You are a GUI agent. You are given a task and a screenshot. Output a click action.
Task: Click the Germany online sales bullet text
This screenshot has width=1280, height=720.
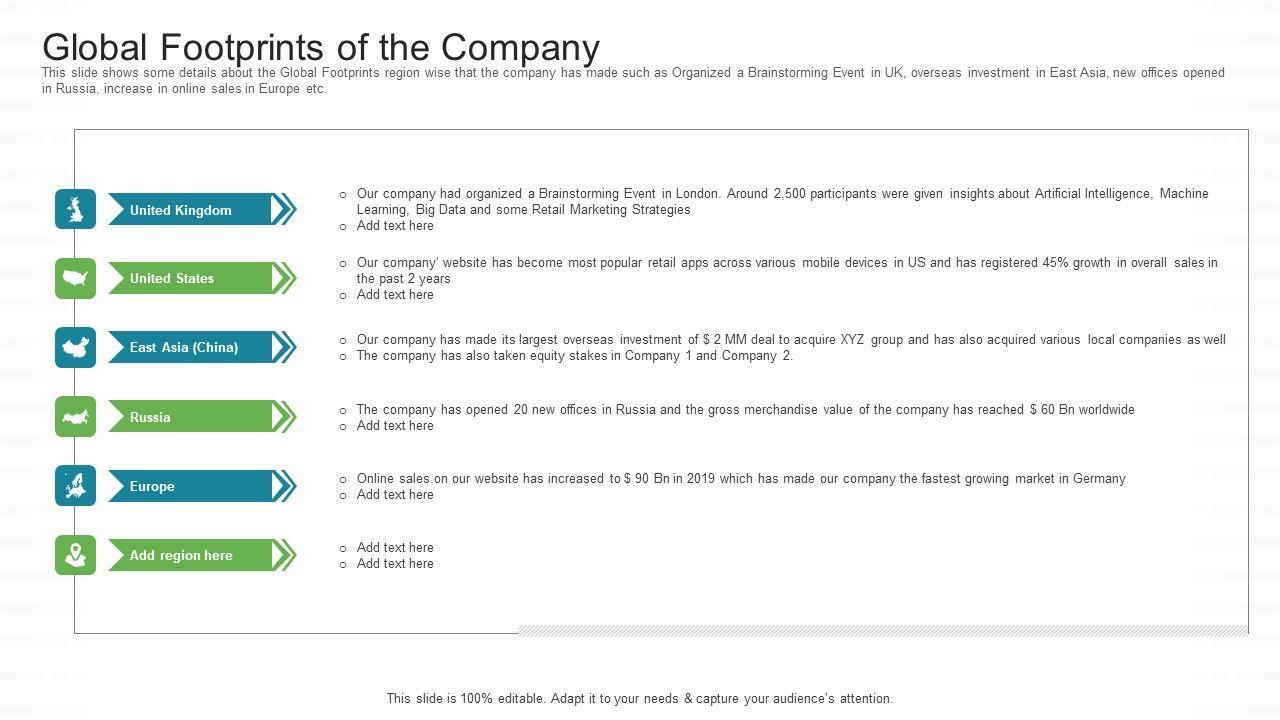(x=741, y=478)
